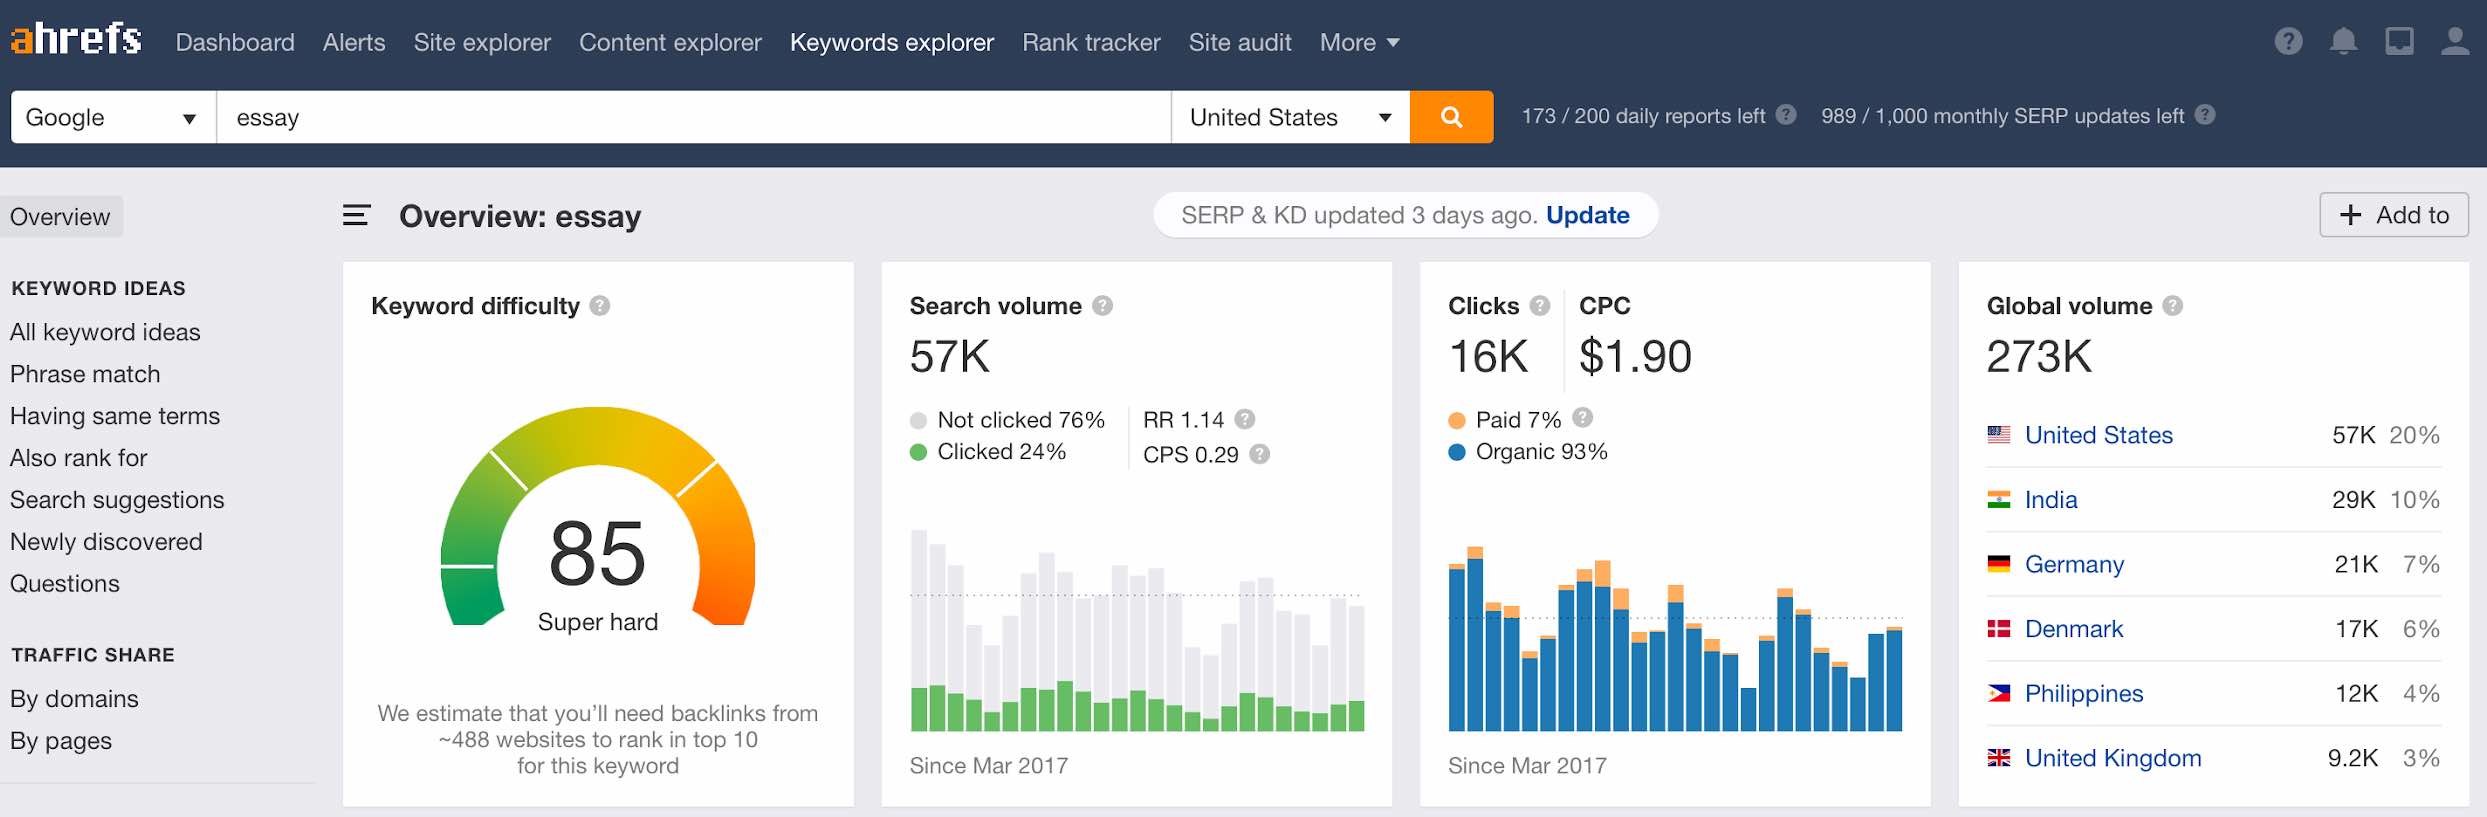2487x817 pixels.
Task: Open the user account profile icon
Action: pyautogui.click(x=2455, y=41)
